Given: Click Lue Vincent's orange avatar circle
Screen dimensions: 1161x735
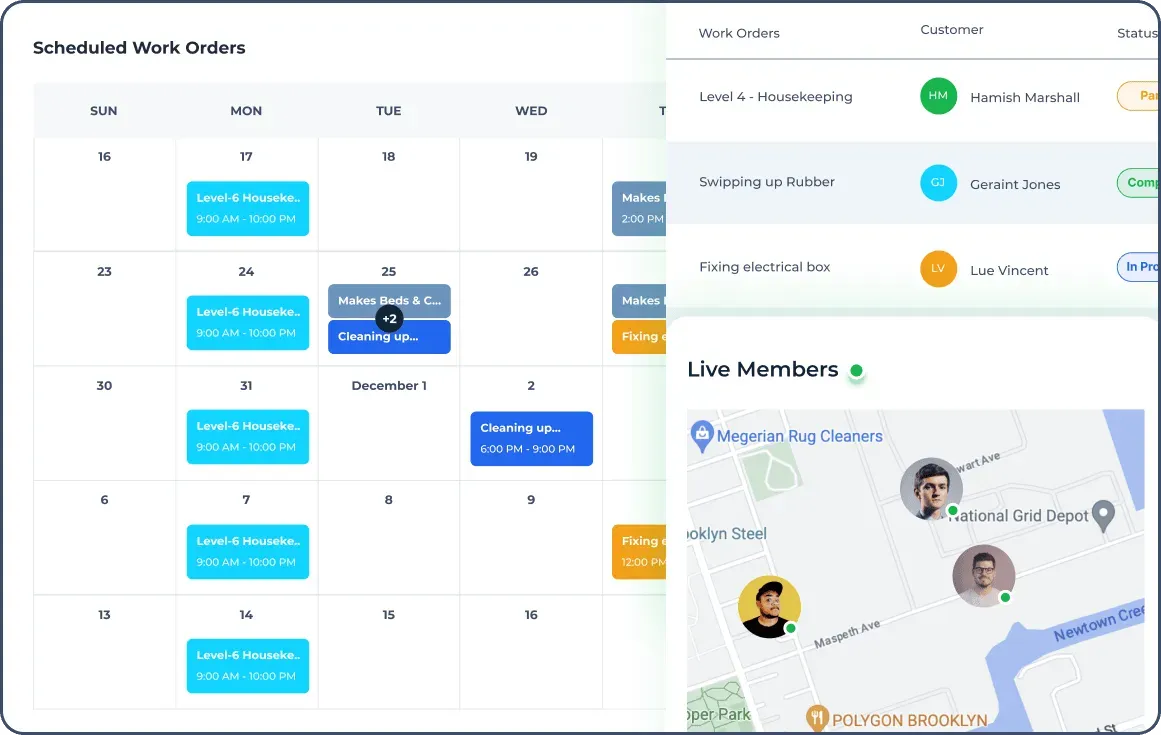Looking at the screenshot, I should 937,269.
